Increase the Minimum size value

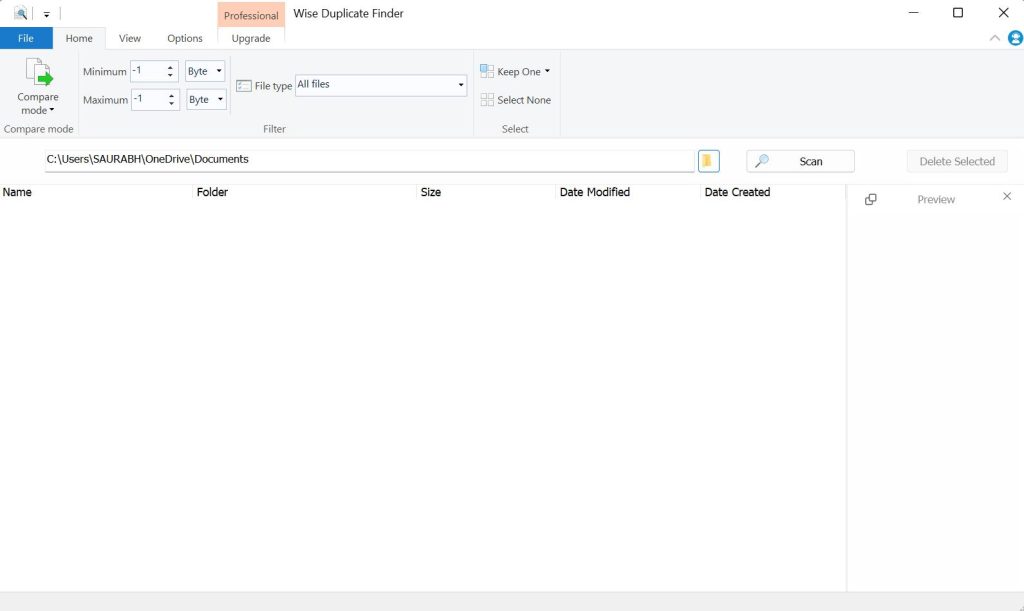170,67
